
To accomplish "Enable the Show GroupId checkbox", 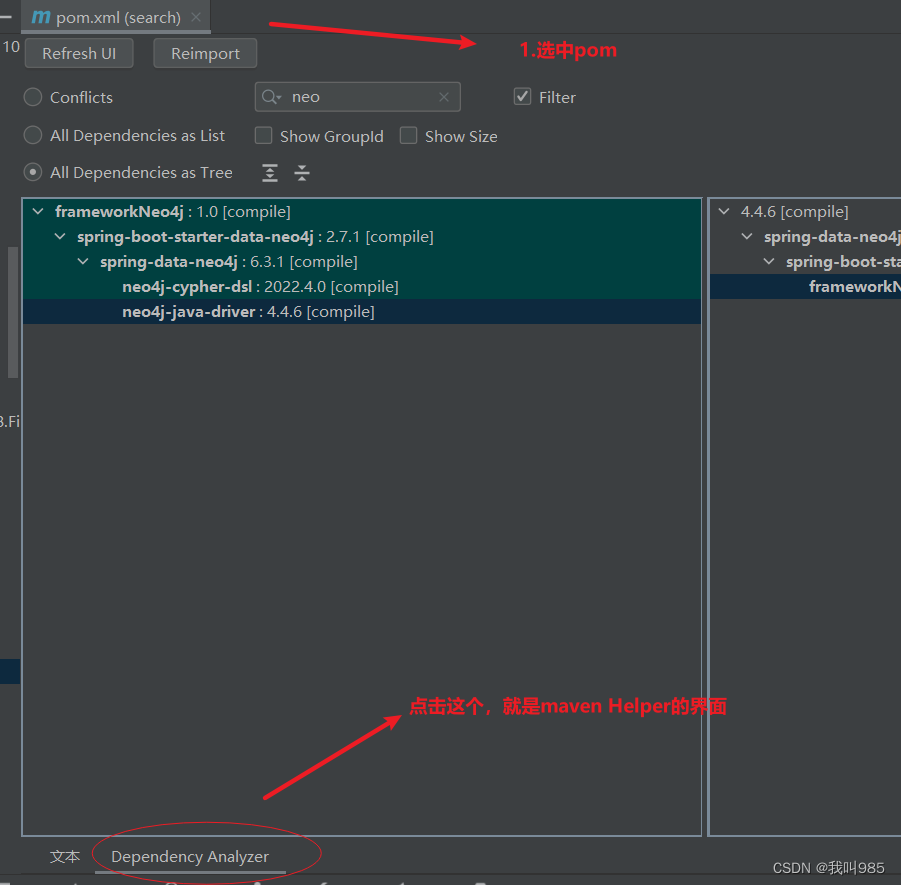I will 263,135.
